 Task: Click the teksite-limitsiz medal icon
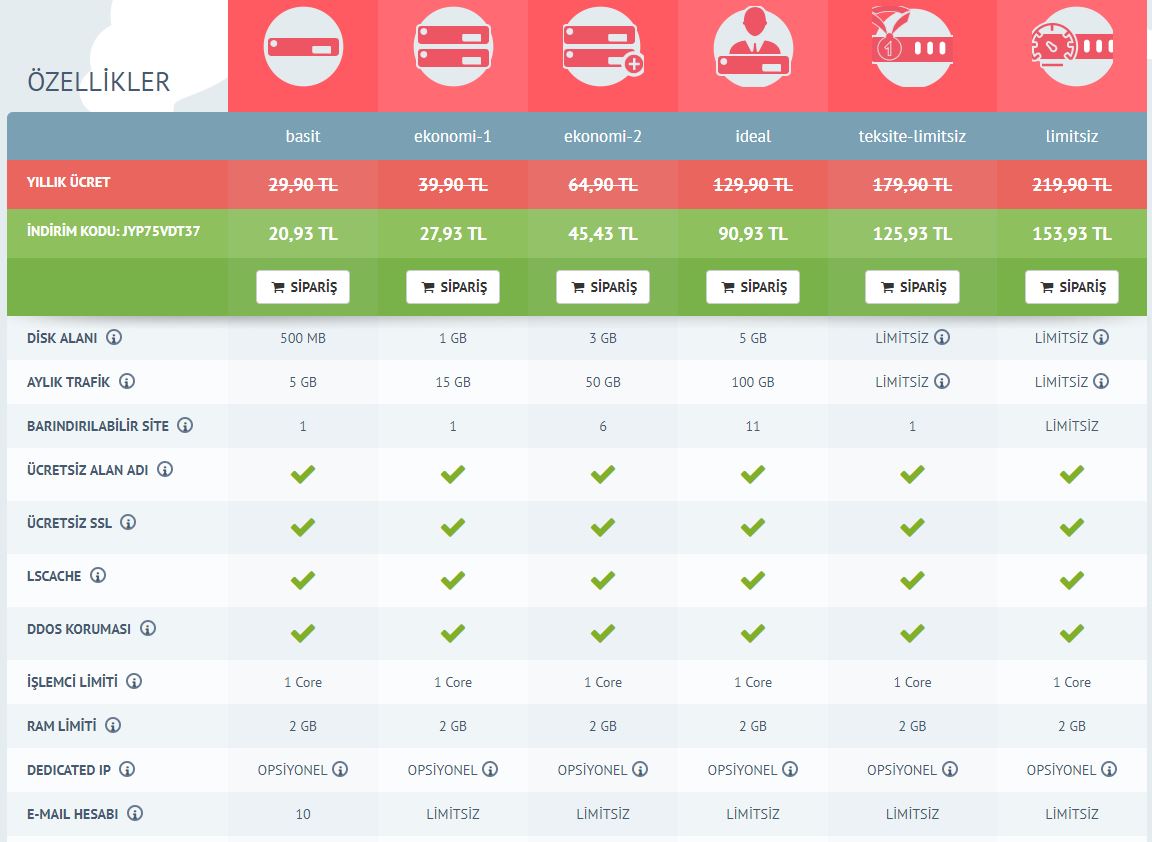(x=912, y=46)
